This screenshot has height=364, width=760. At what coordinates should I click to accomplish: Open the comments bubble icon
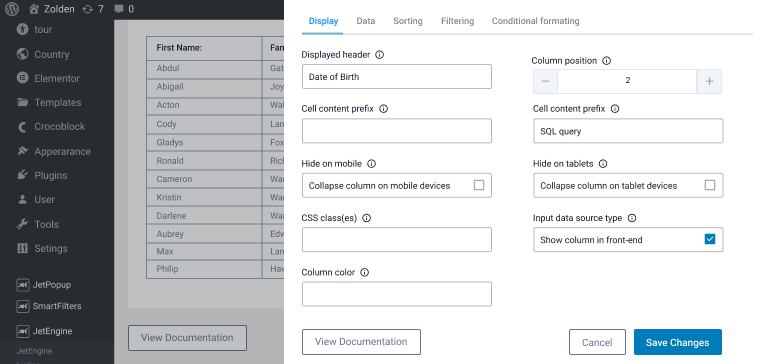(118, 9)
